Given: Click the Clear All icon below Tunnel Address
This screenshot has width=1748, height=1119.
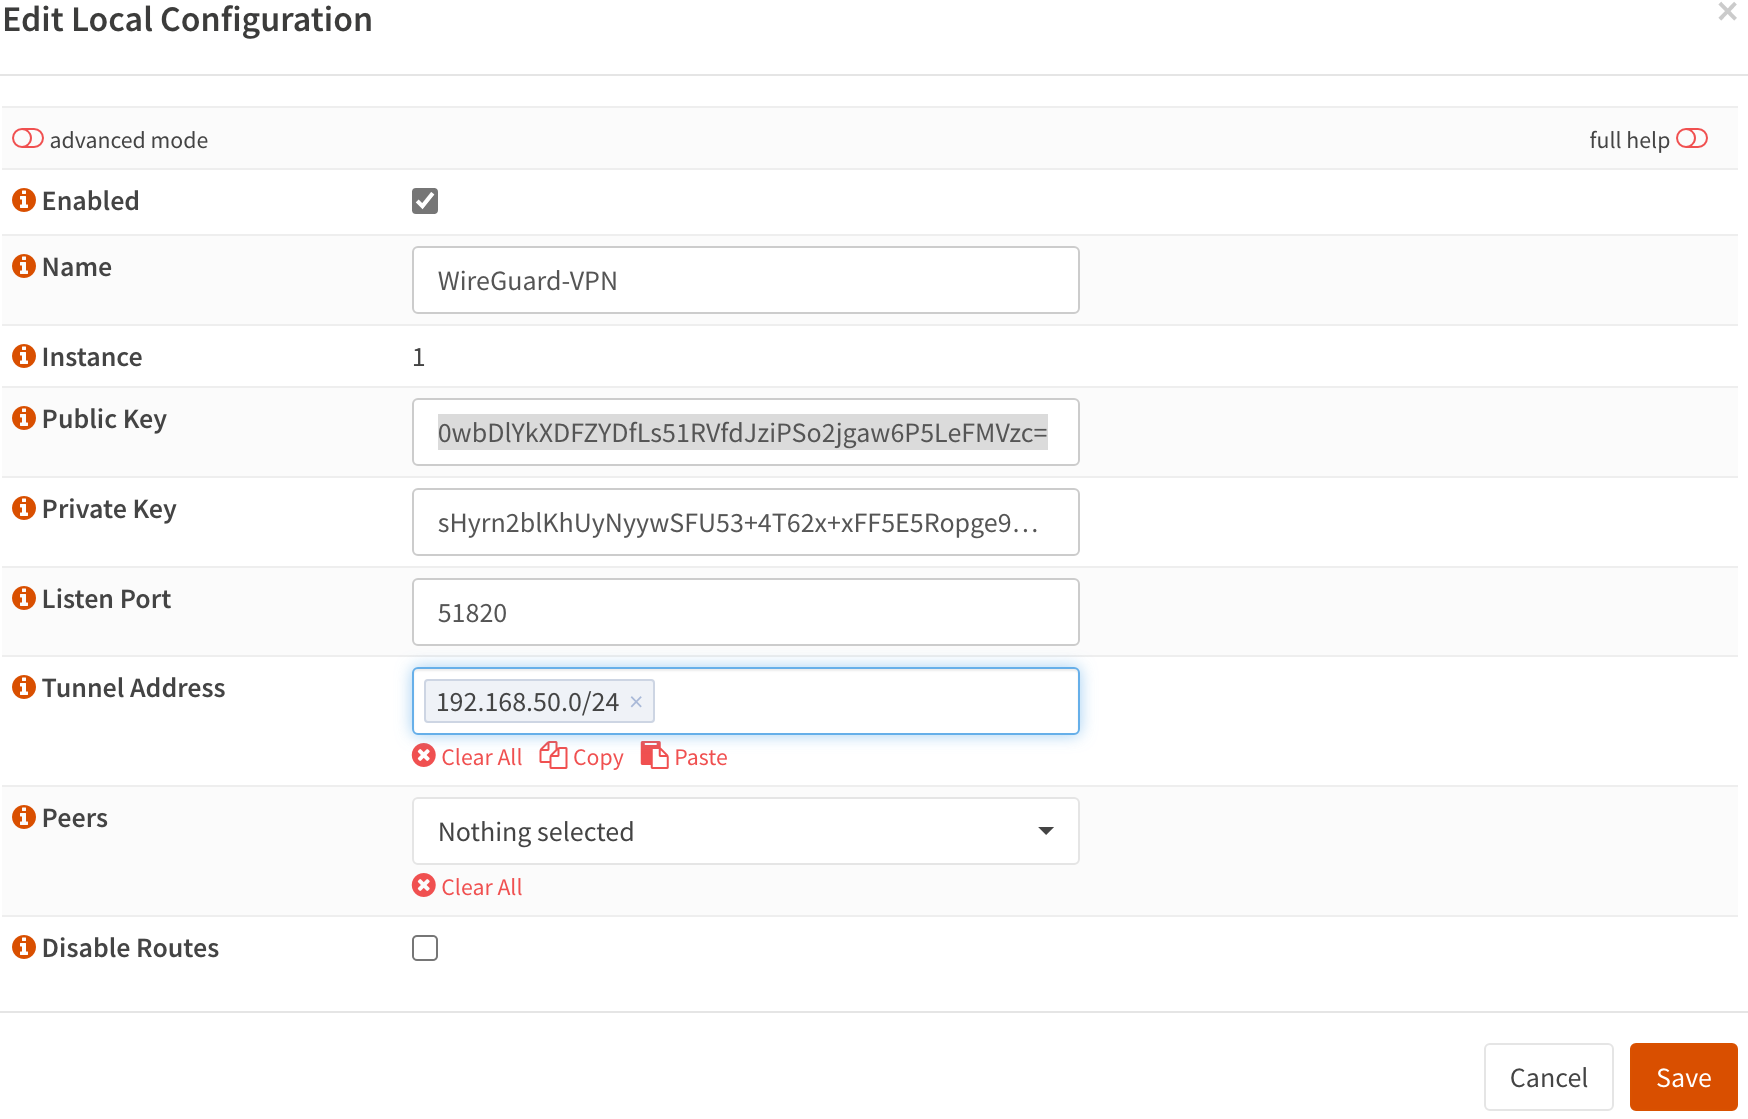Looking at the screenshot, I should (422, 755).
